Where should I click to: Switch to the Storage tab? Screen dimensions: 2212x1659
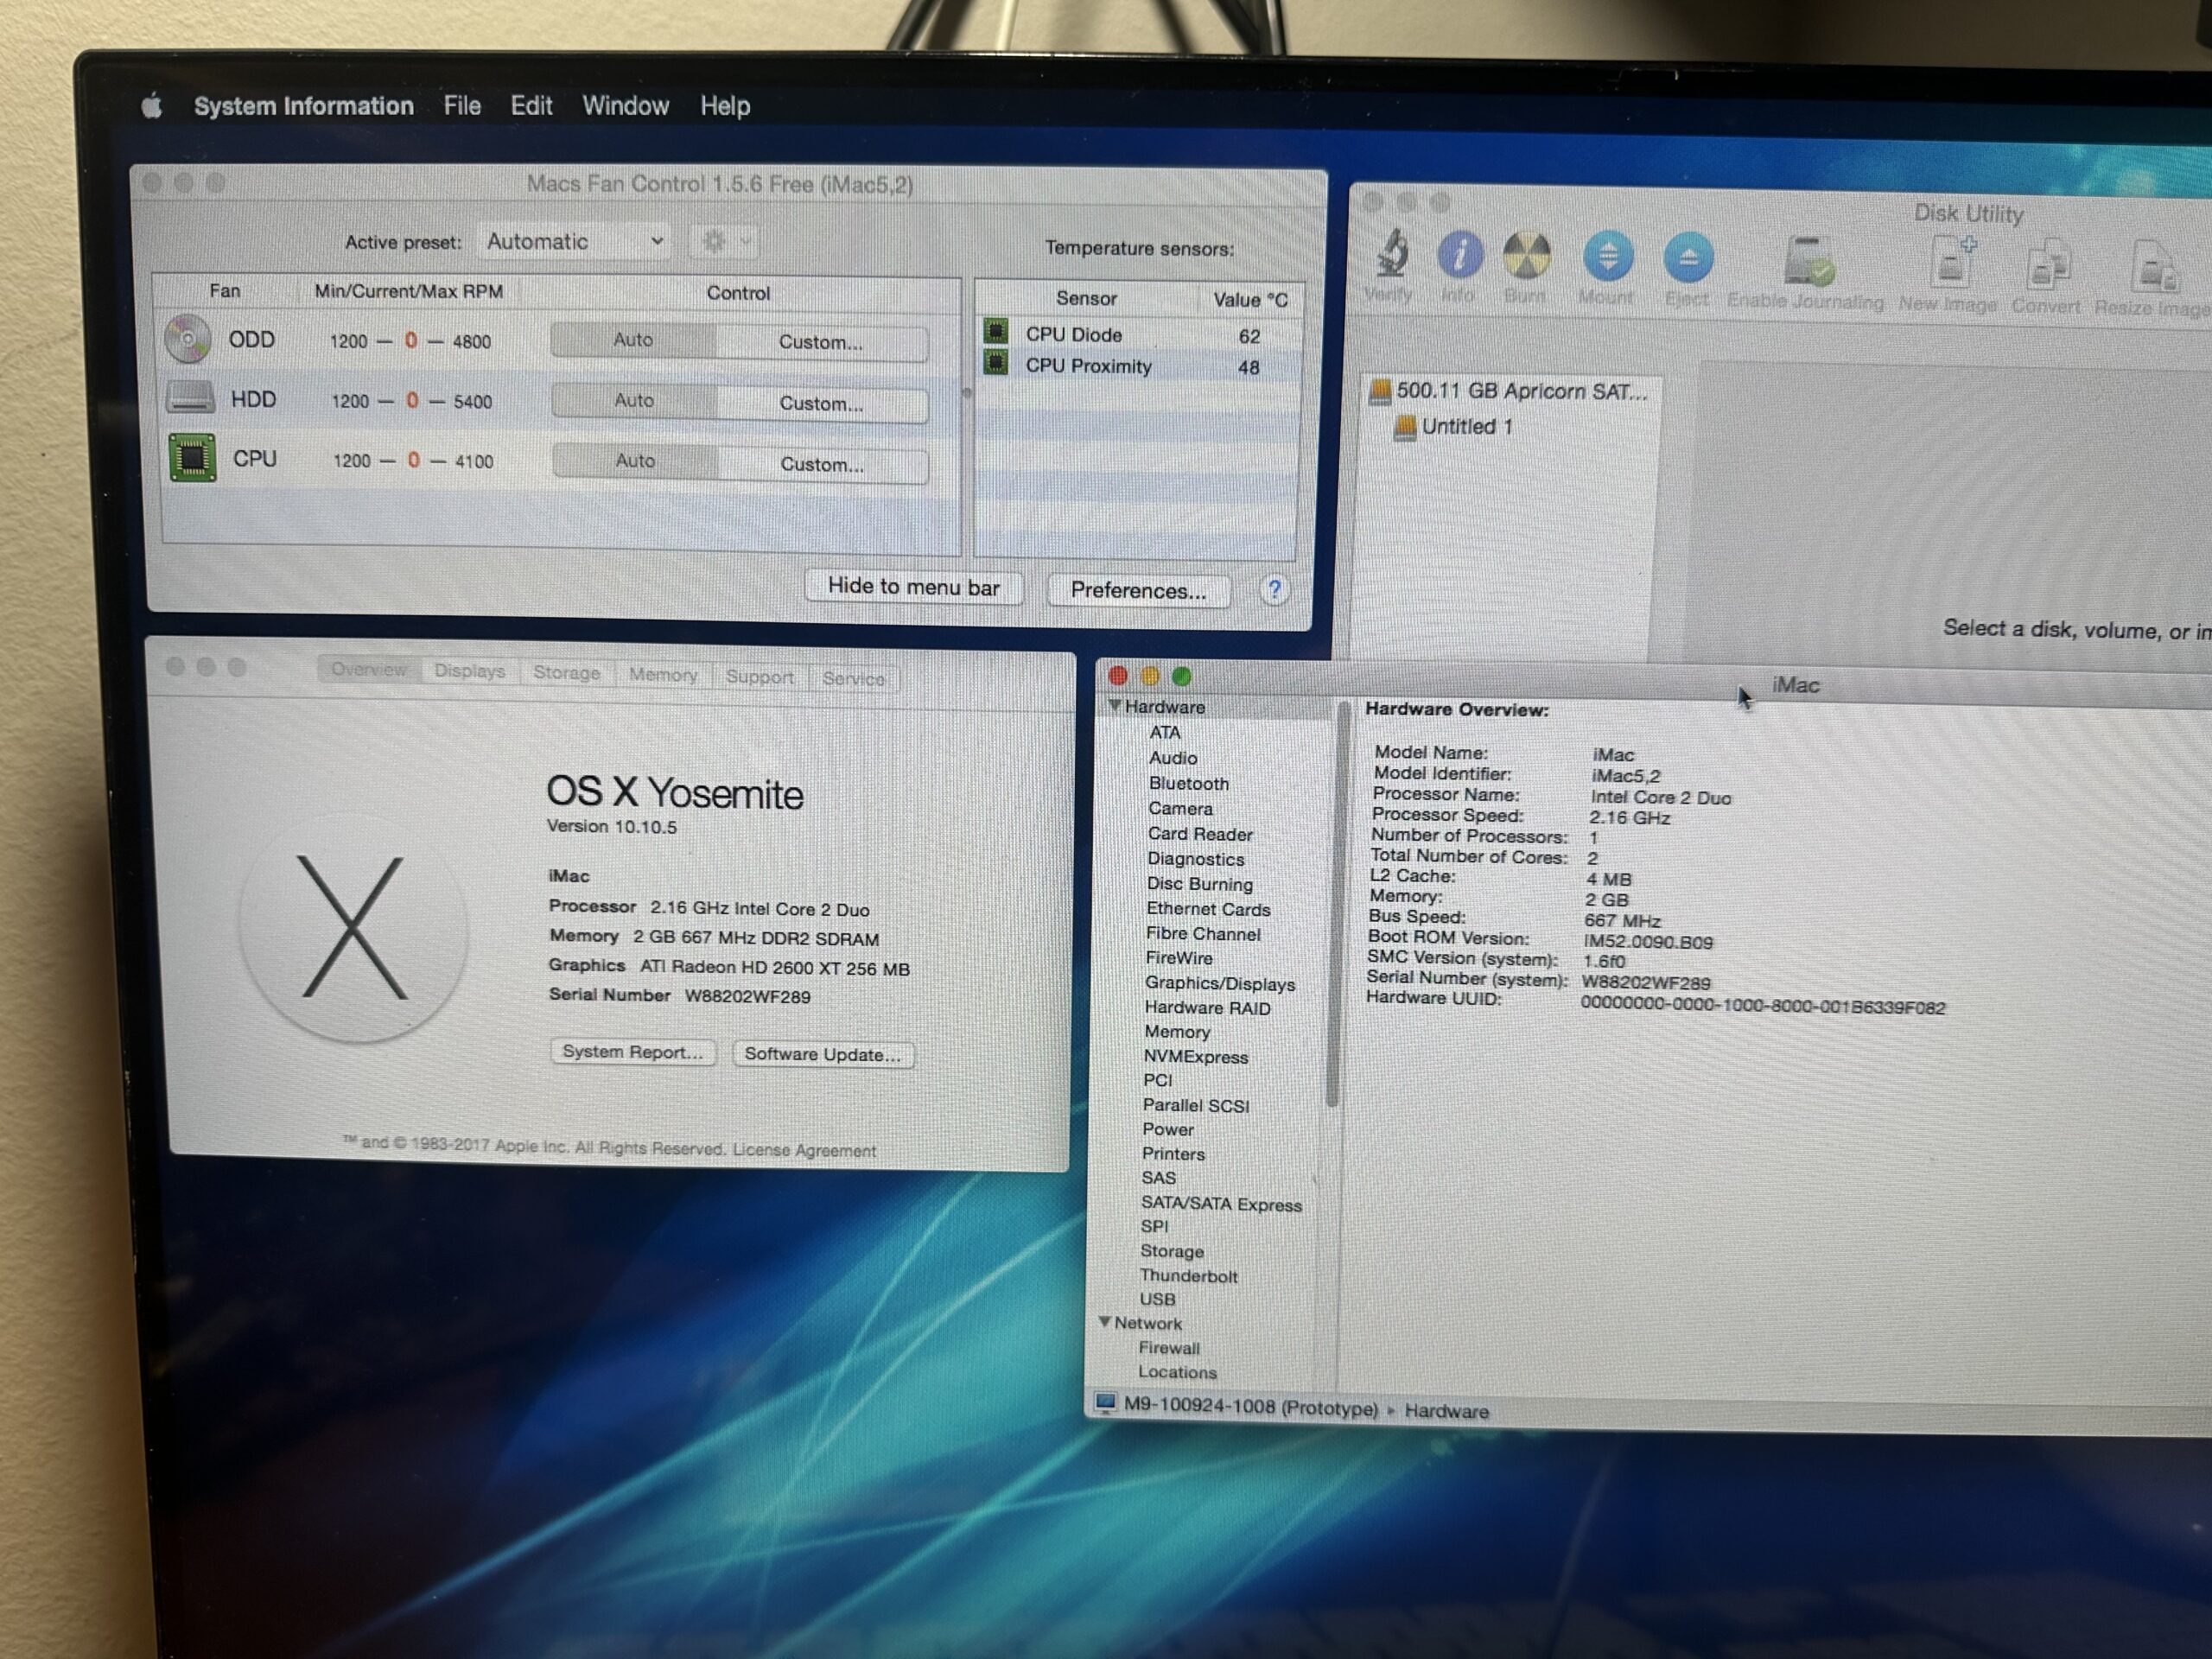coord(566,673)
